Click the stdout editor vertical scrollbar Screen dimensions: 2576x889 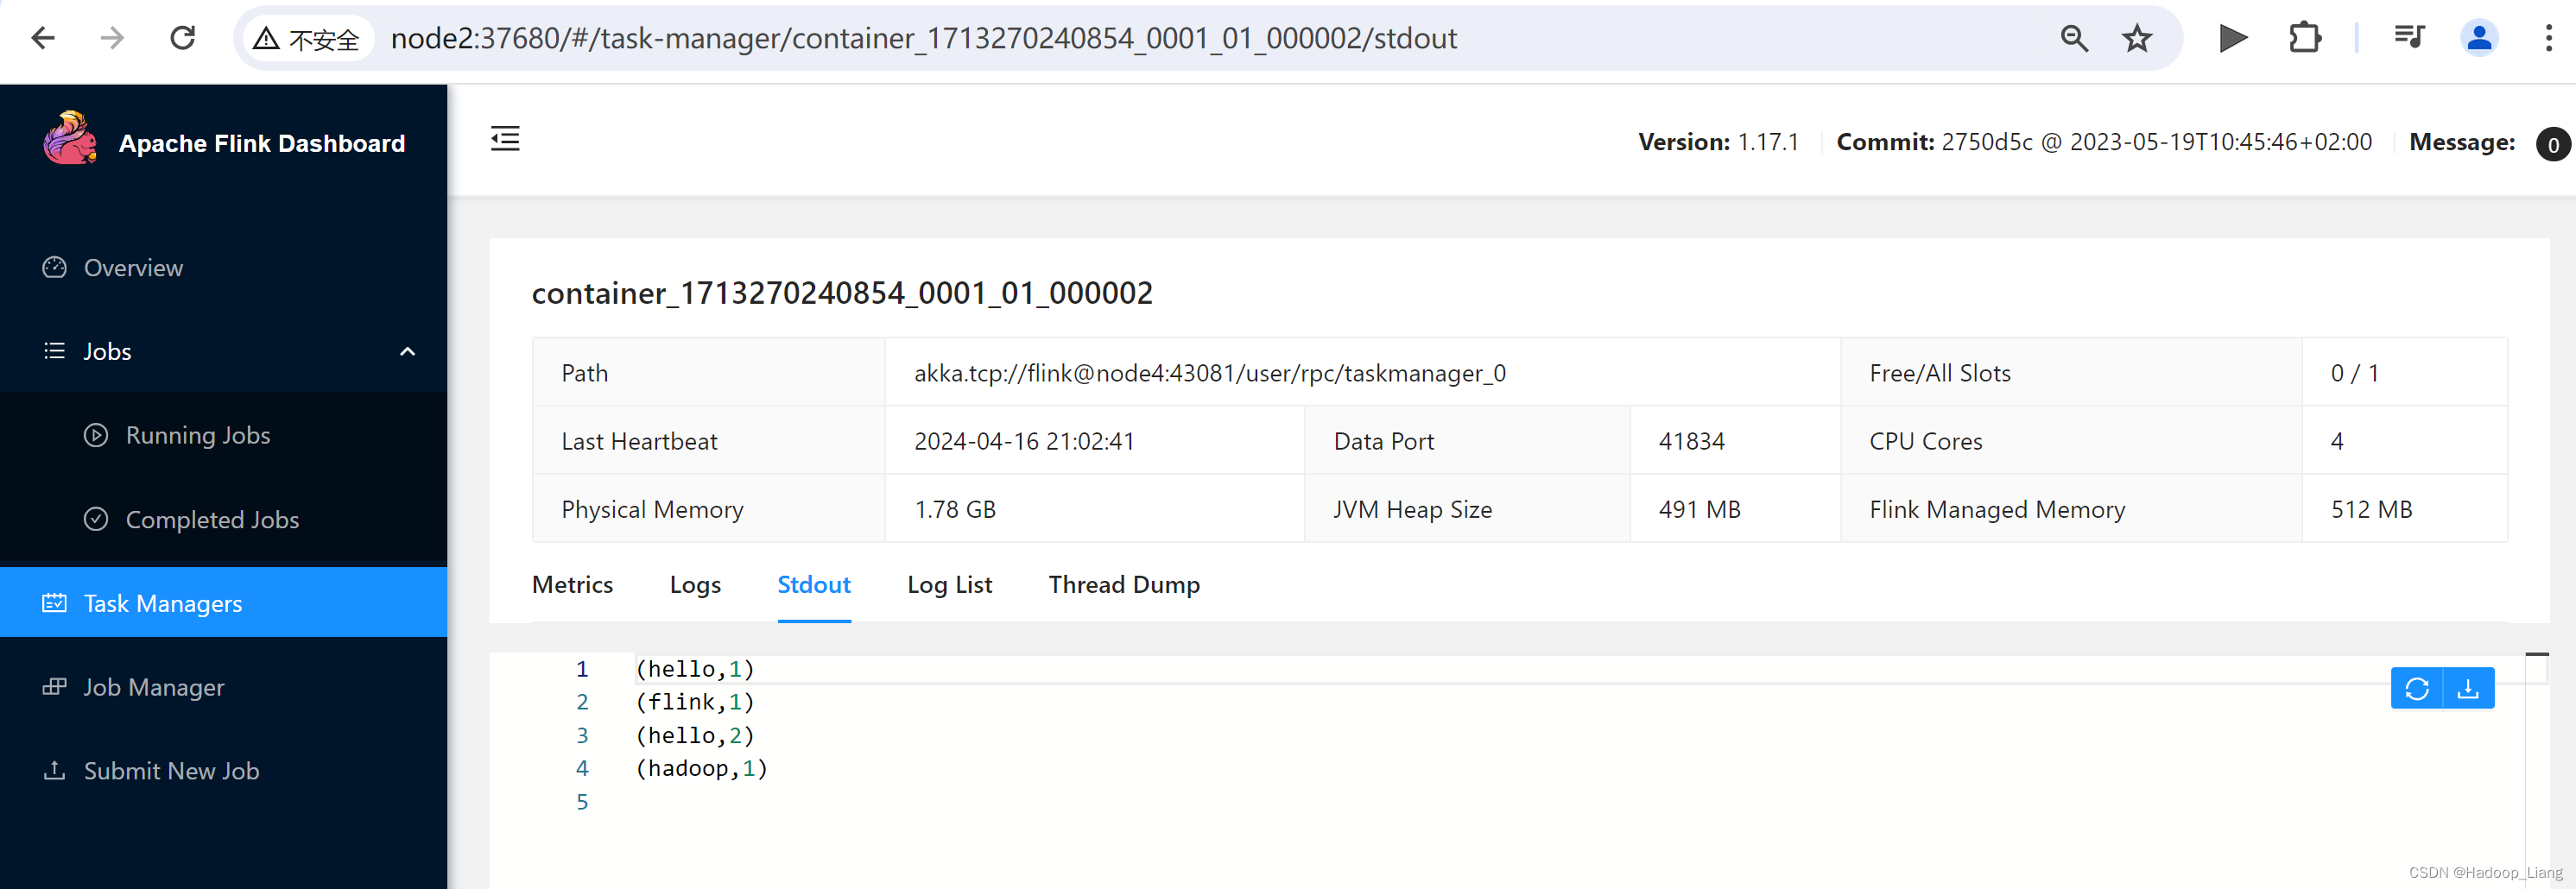(x=2536, y=770)
